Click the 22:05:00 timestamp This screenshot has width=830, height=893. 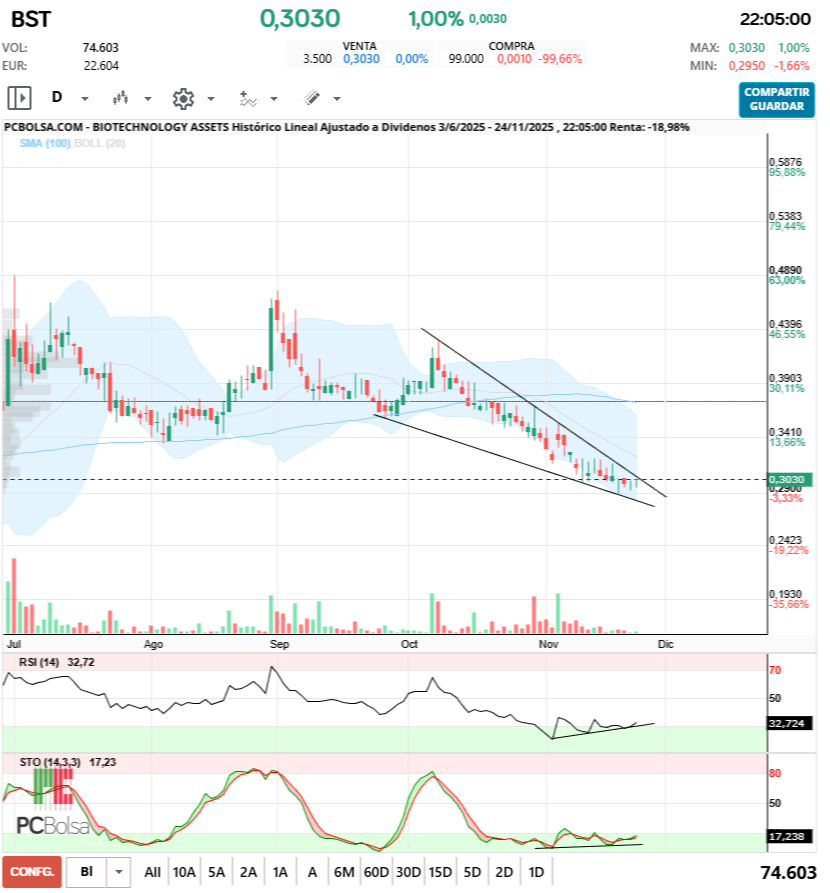(x=775, y=19)
